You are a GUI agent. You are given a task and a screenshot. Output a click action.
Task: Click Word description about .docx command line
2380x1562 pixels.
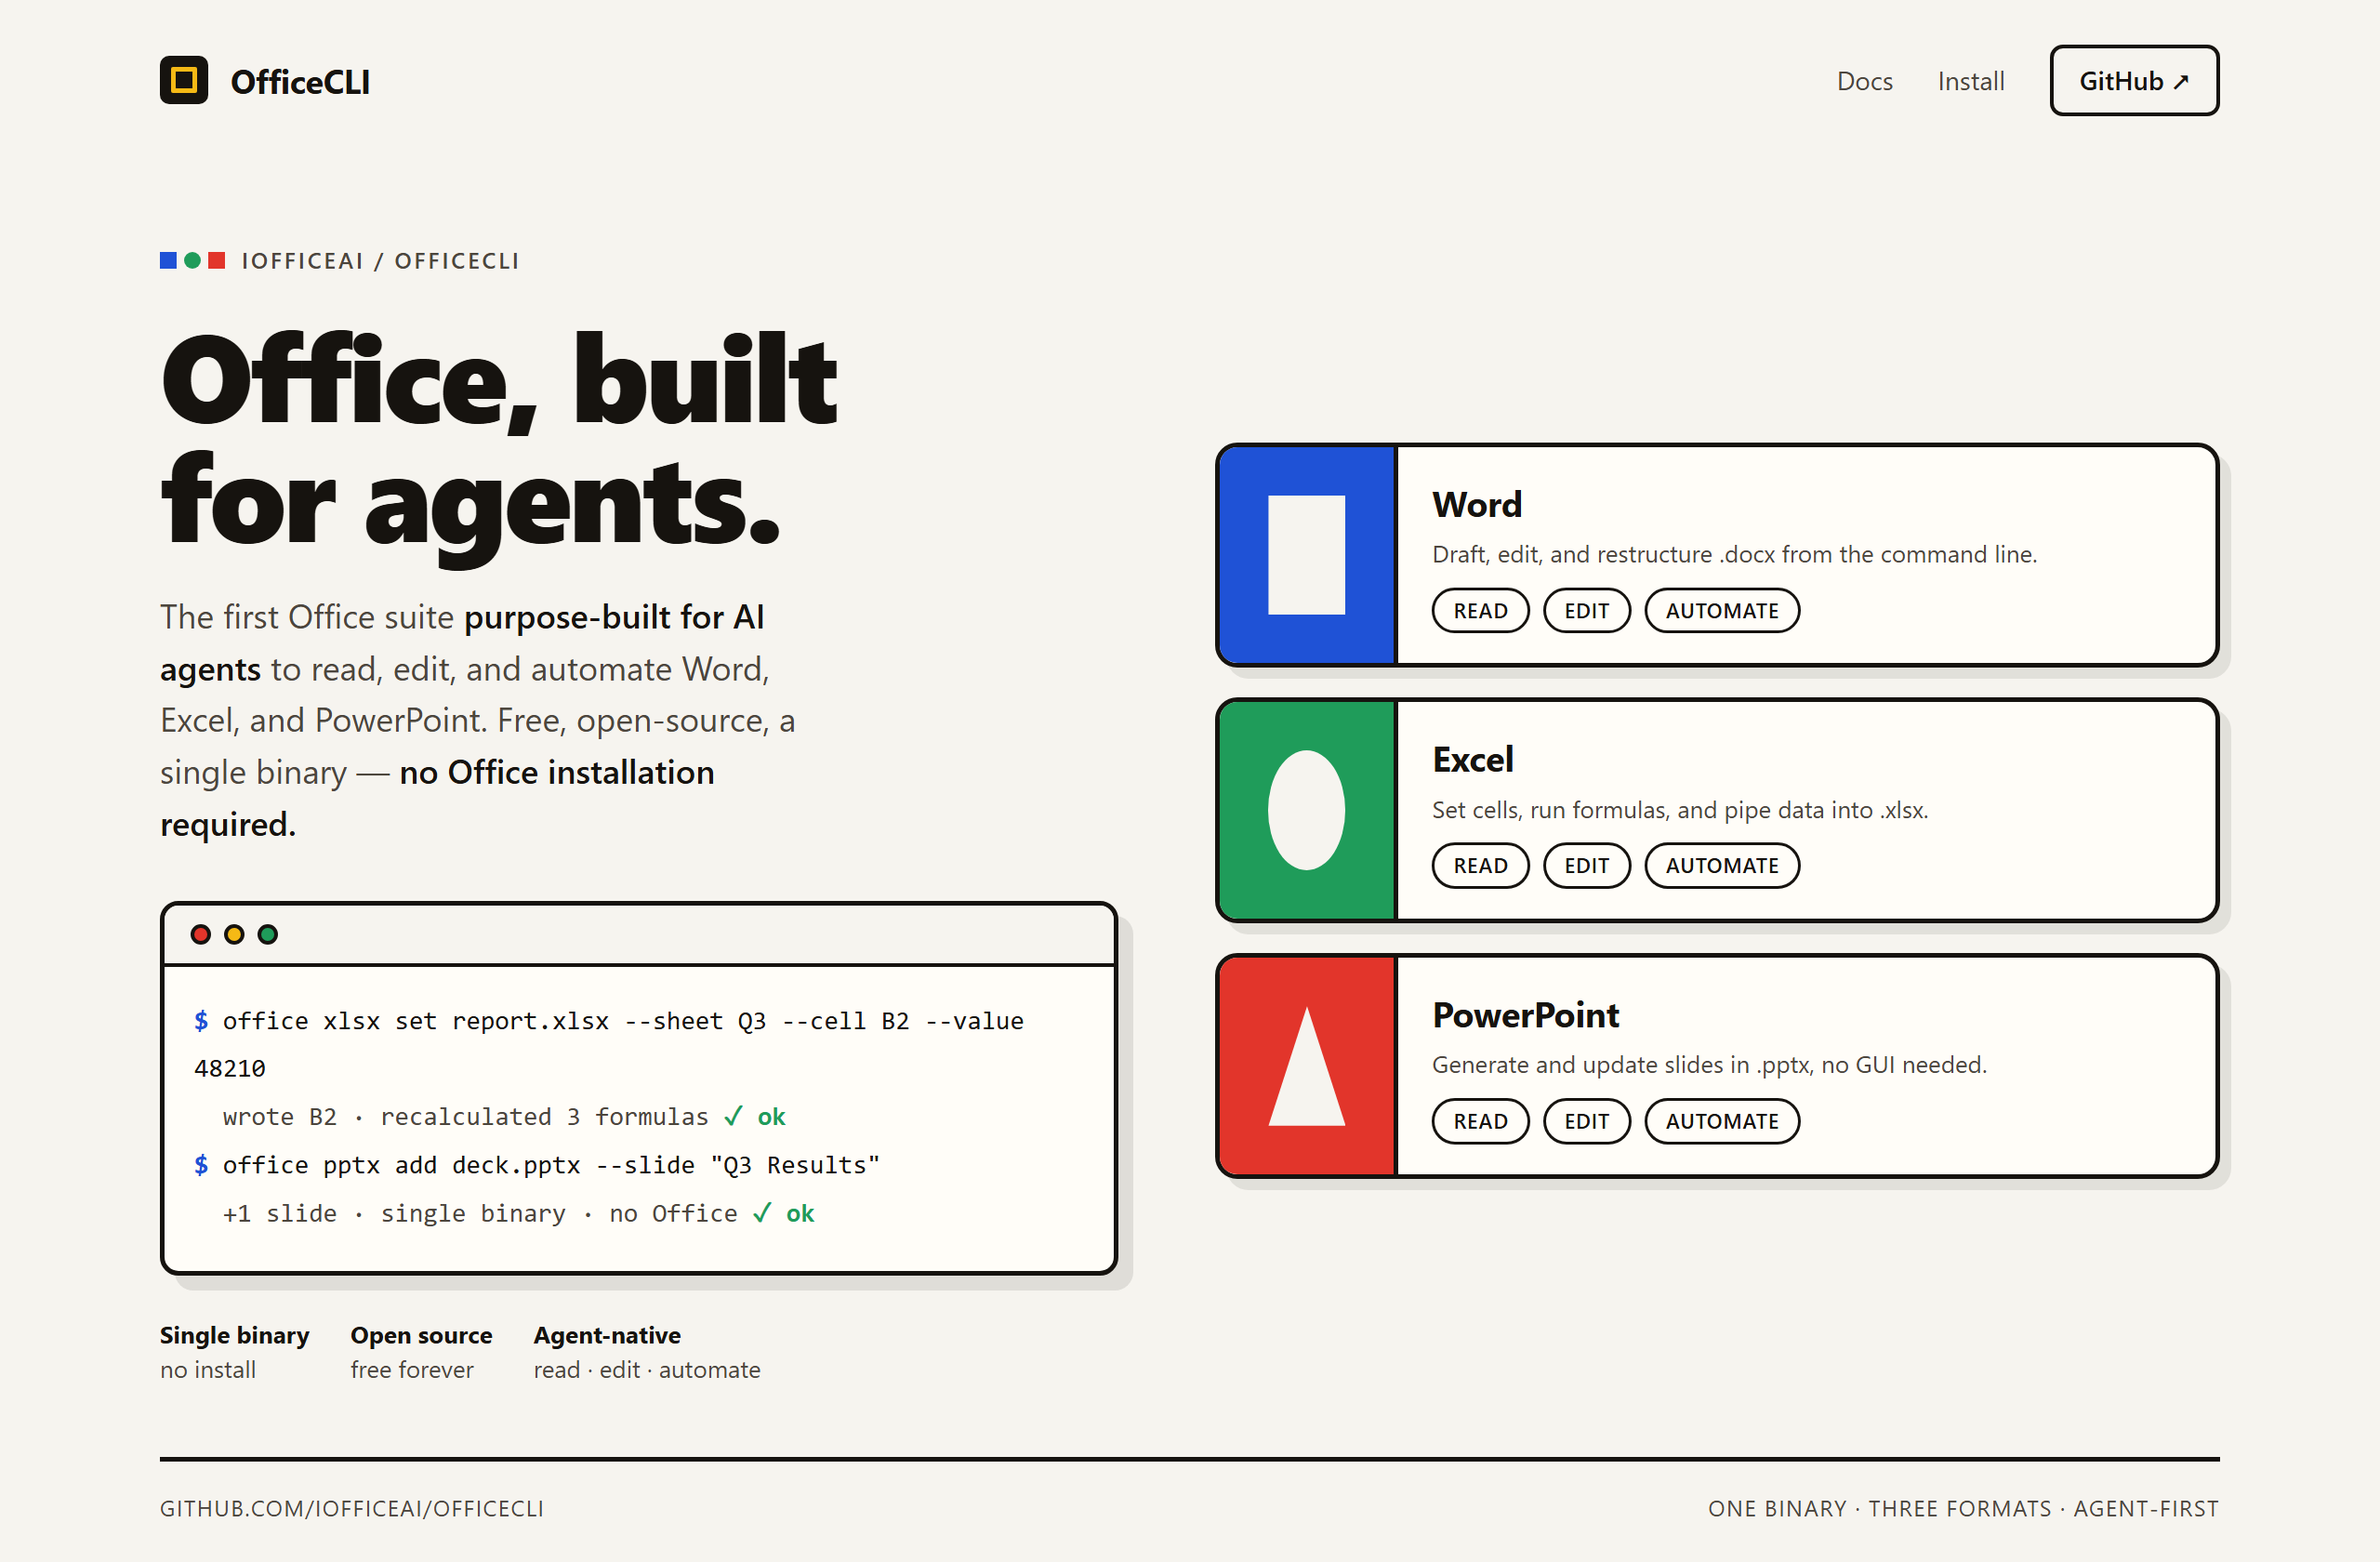coord(1734,555)
